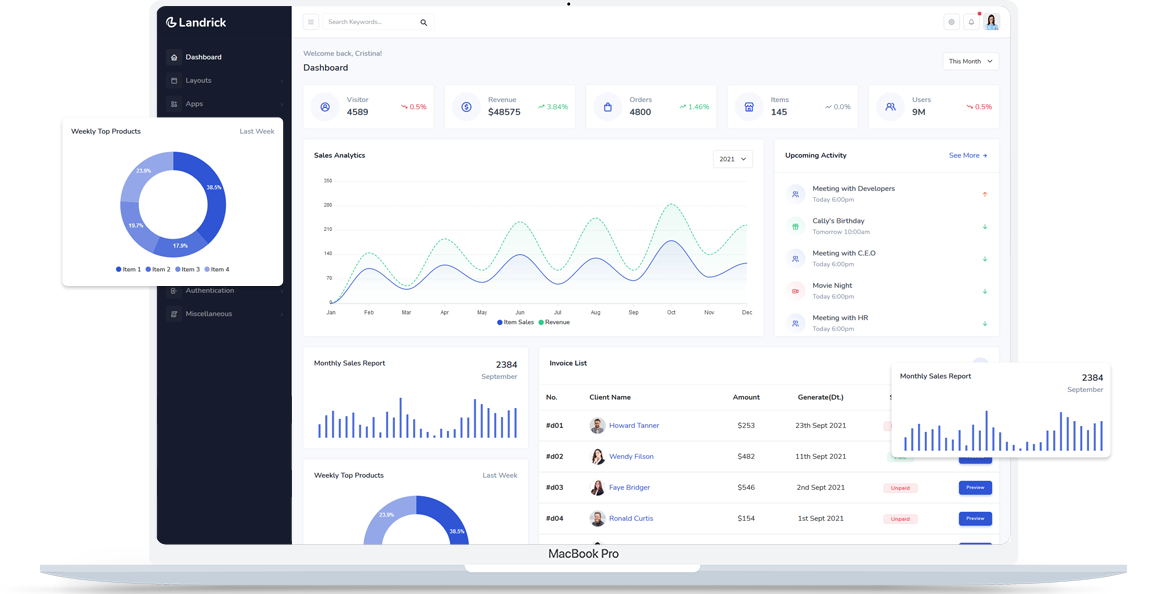Click the Layouts icon in the sidebar
This screenshot has width=1175, height=594.
click(x=175, y=80)
